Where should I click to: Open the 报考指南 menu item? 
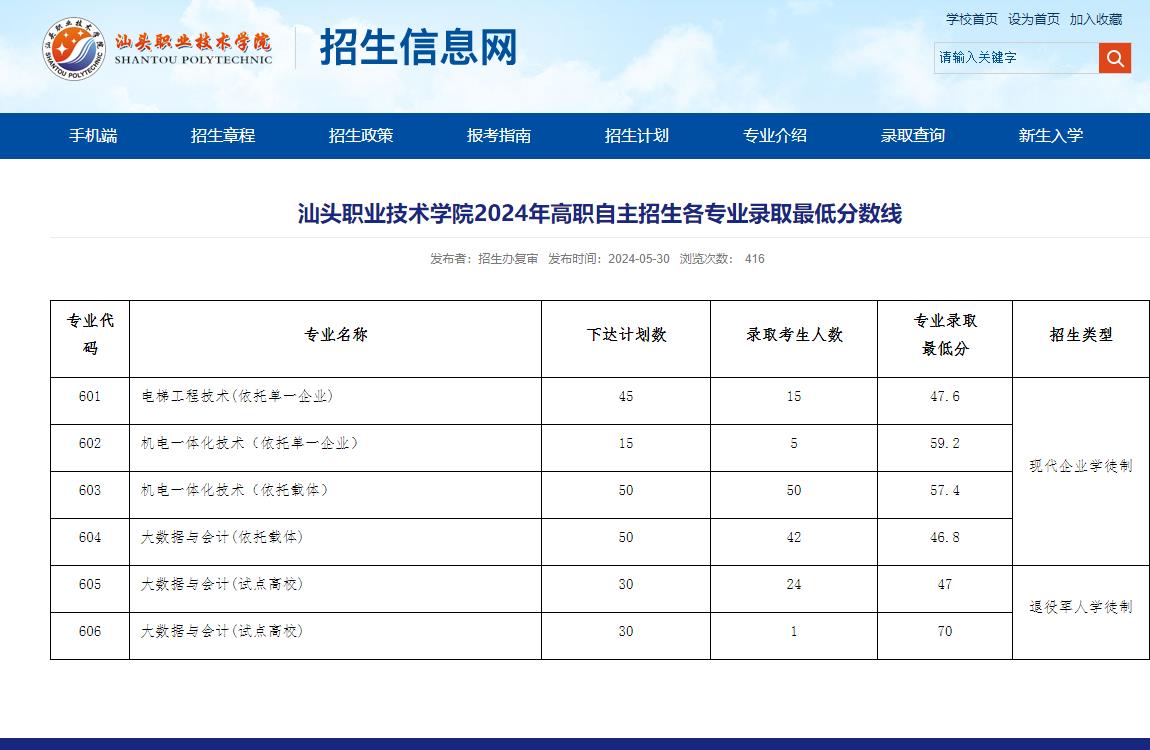[x=499, y=136]
